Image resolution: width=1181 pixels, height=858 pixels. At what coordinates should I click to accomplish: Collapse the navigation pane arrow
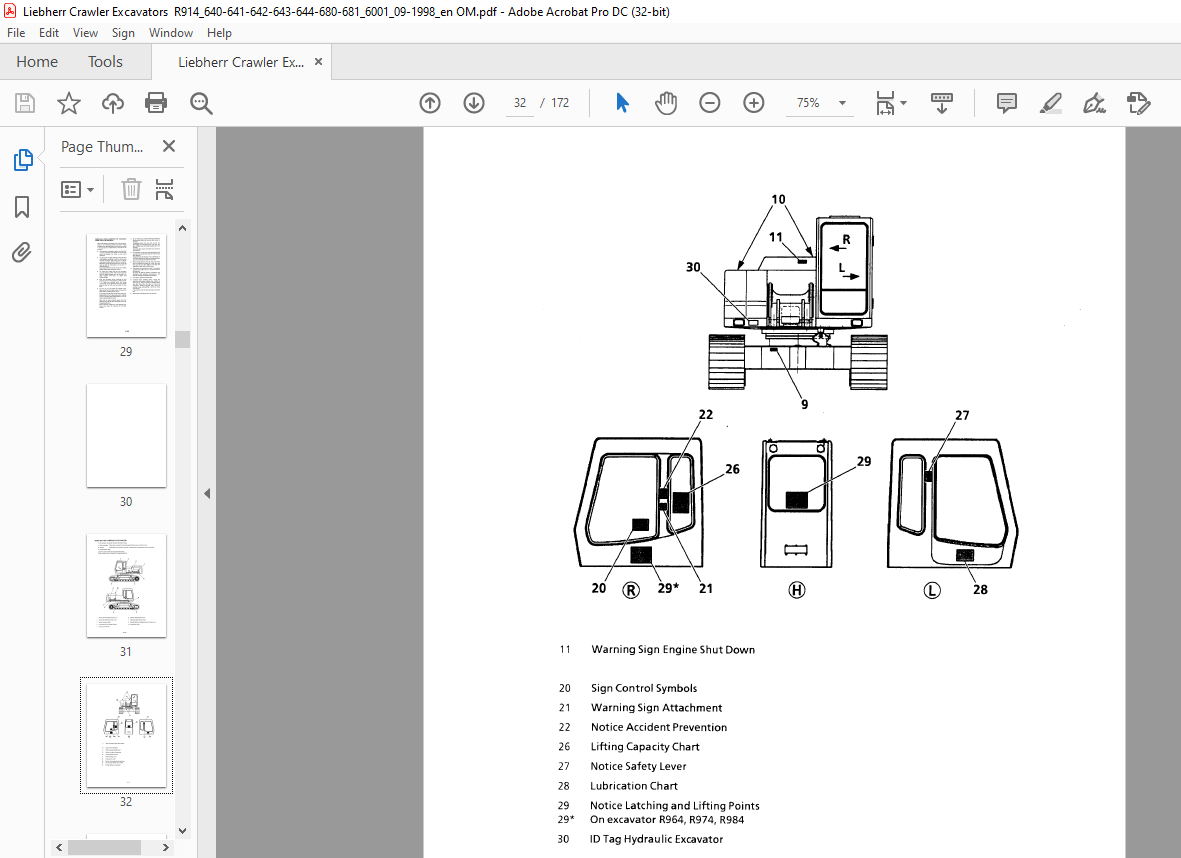click(x=207, y=493)
